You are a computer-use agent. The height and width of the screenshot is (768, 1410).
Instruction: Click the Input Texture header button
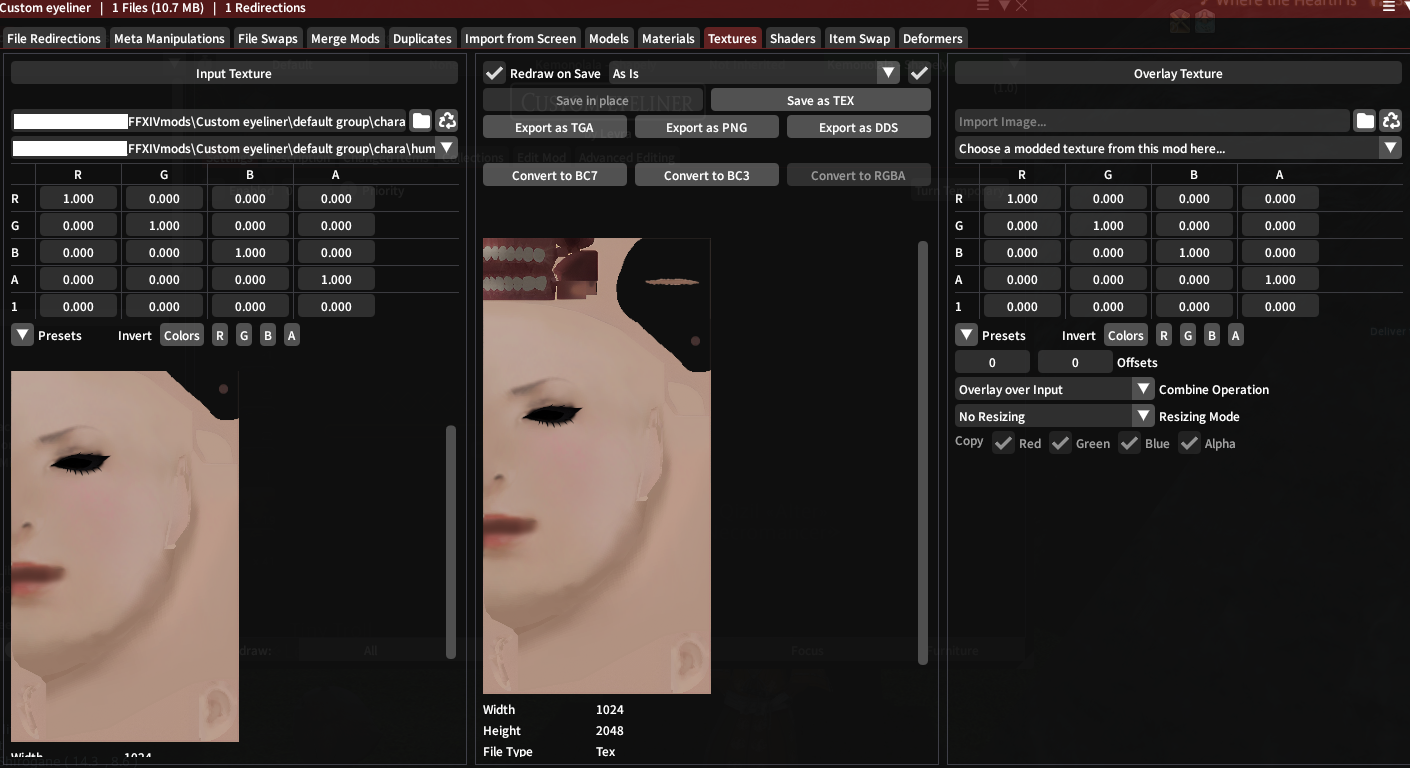234,73
